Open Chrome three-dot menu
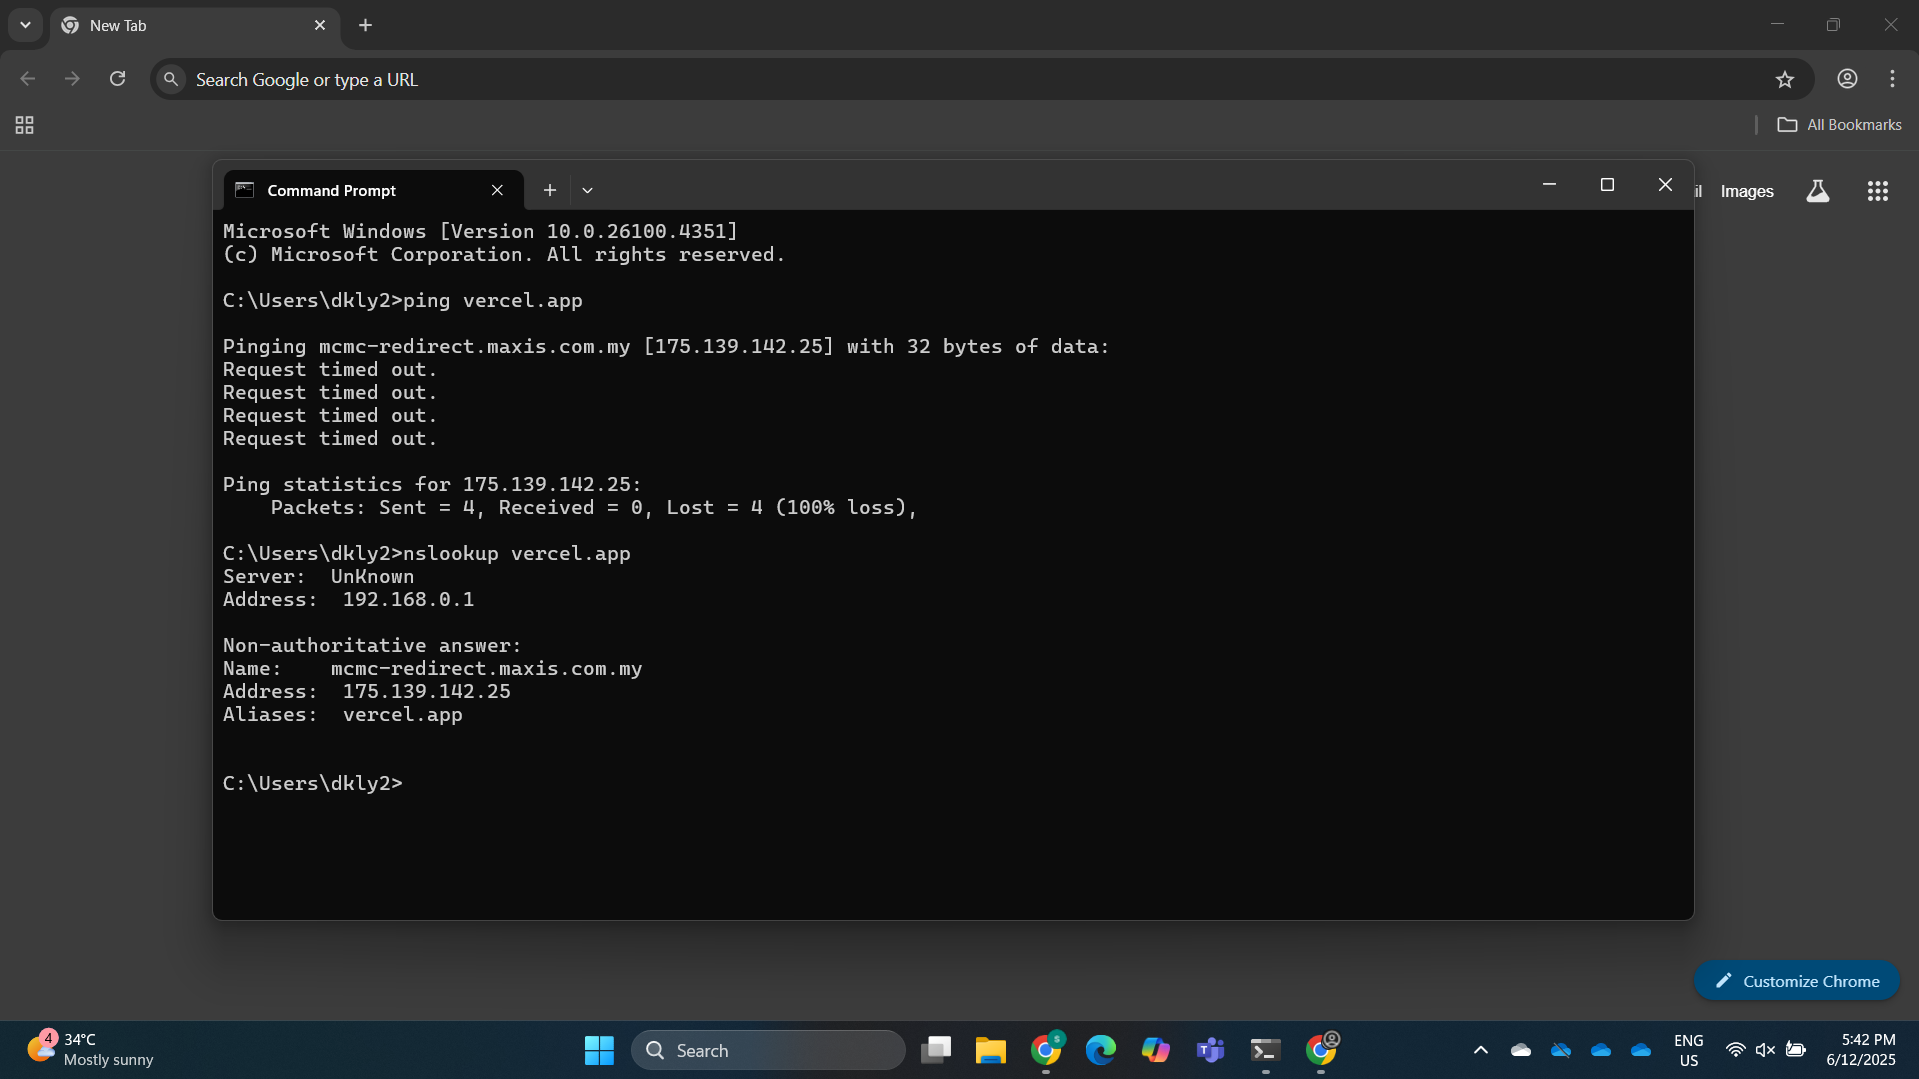The image size is (1919, 1079). pyautogui.click(x=1892, y=79)
